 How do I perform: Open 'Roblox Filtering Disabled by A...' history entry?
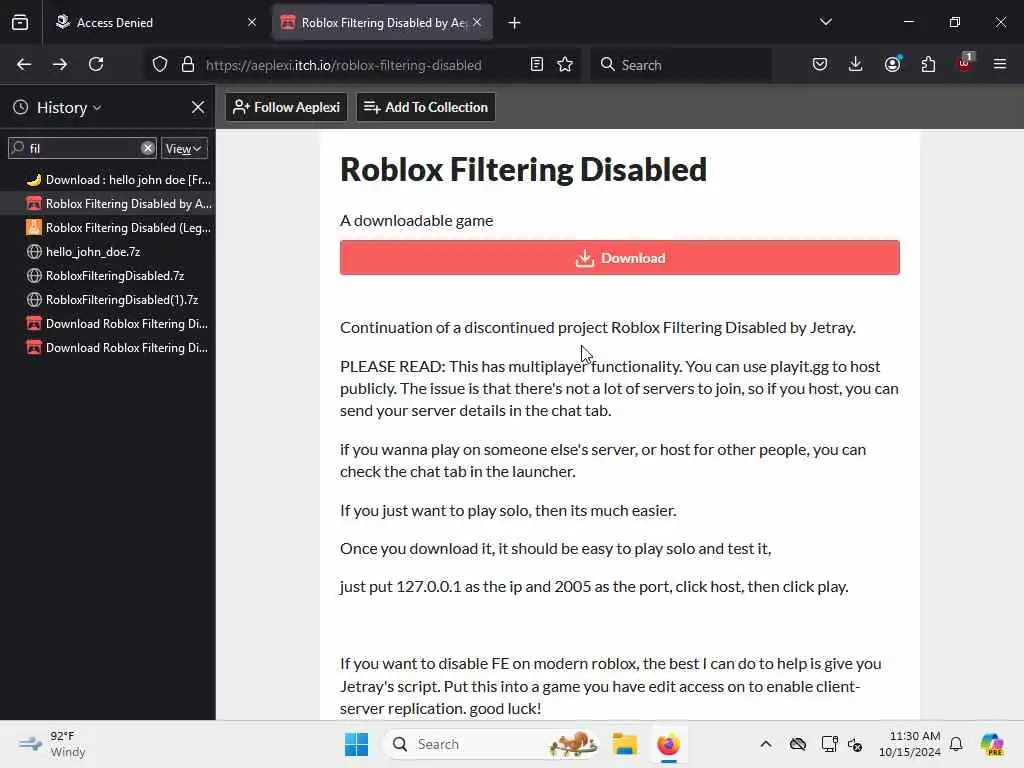click(x=108, y=204)
